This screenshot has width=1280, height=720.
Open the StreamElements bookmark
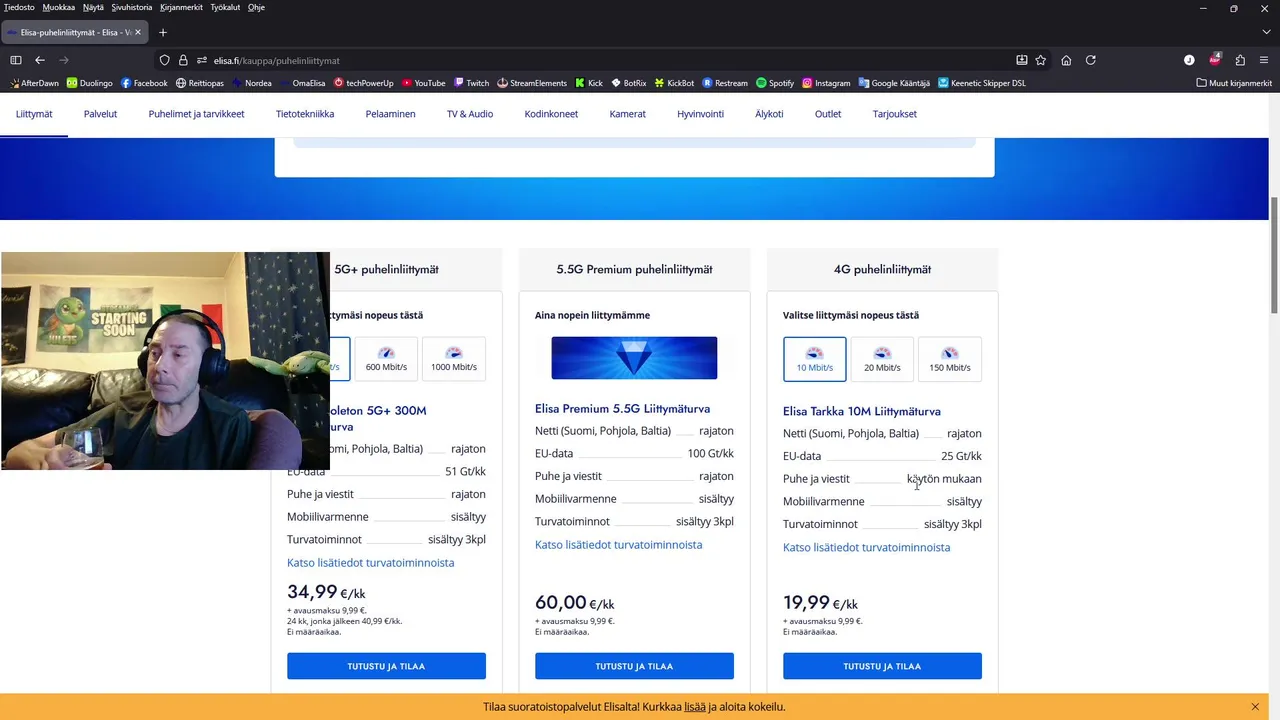pyautogui.click(x=531, y=83)
